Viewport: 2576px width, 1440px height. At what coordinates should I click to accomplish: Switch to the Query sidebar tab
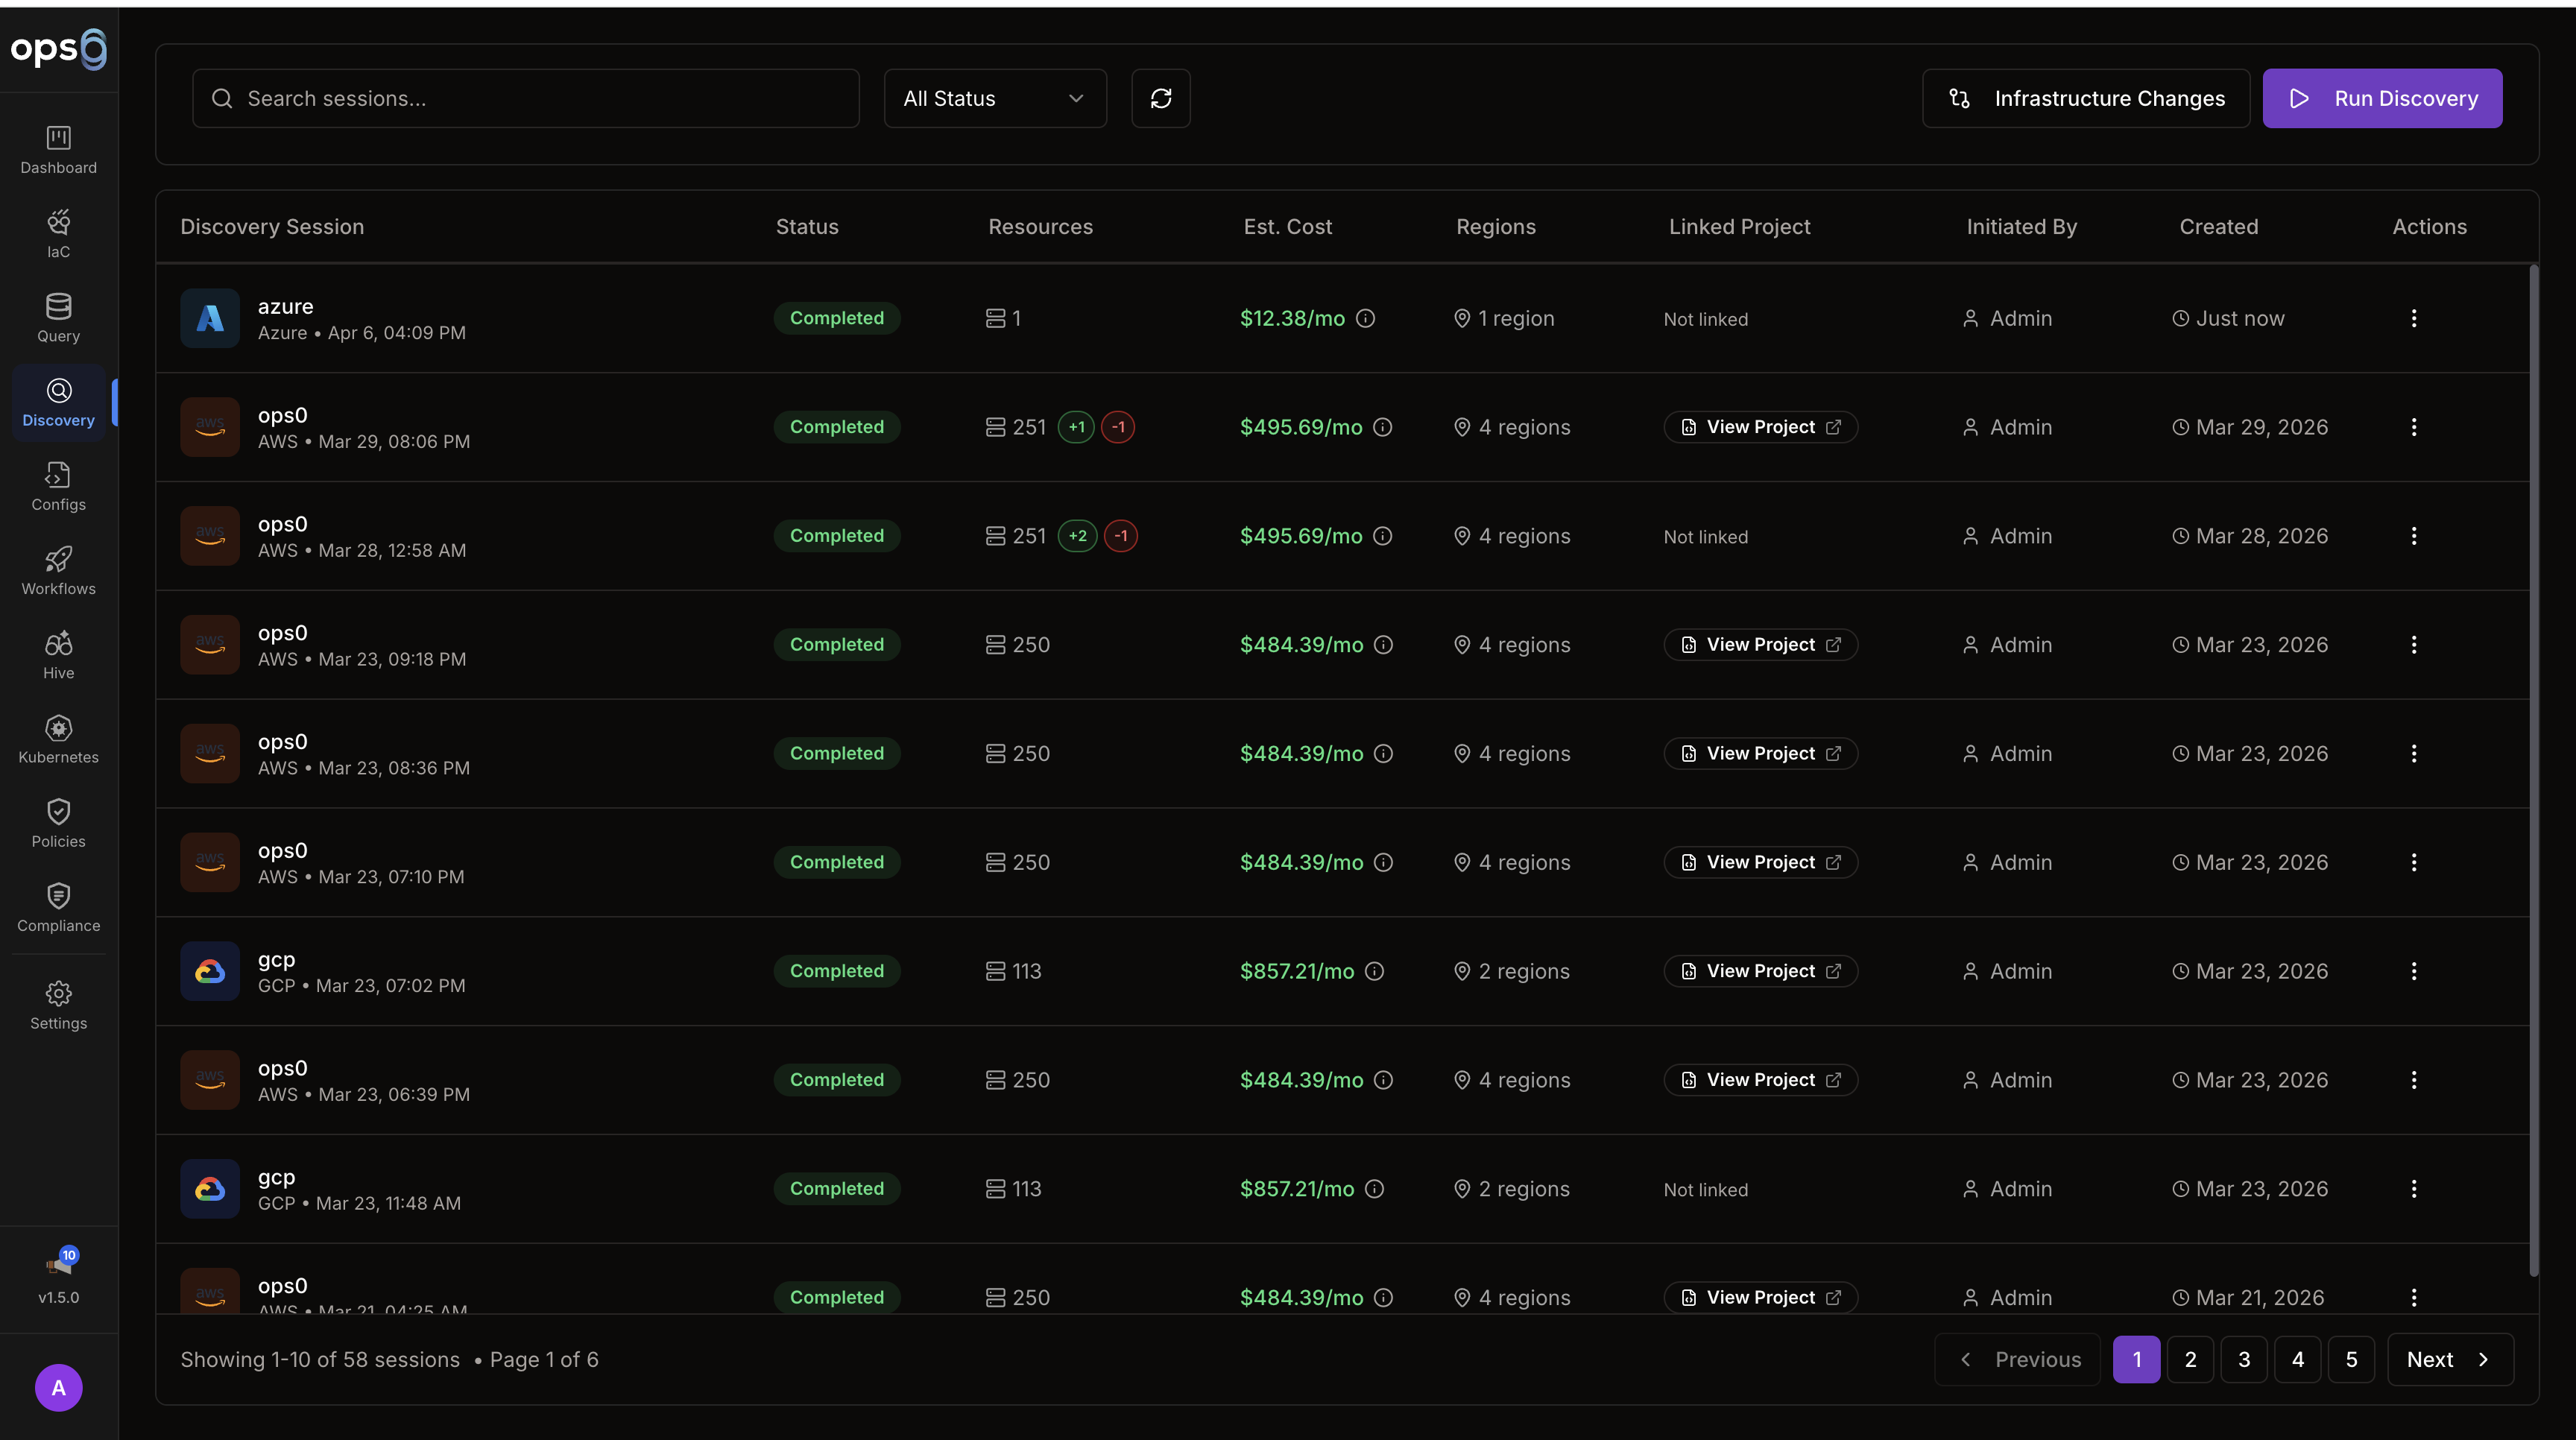(x=58, y=318)
